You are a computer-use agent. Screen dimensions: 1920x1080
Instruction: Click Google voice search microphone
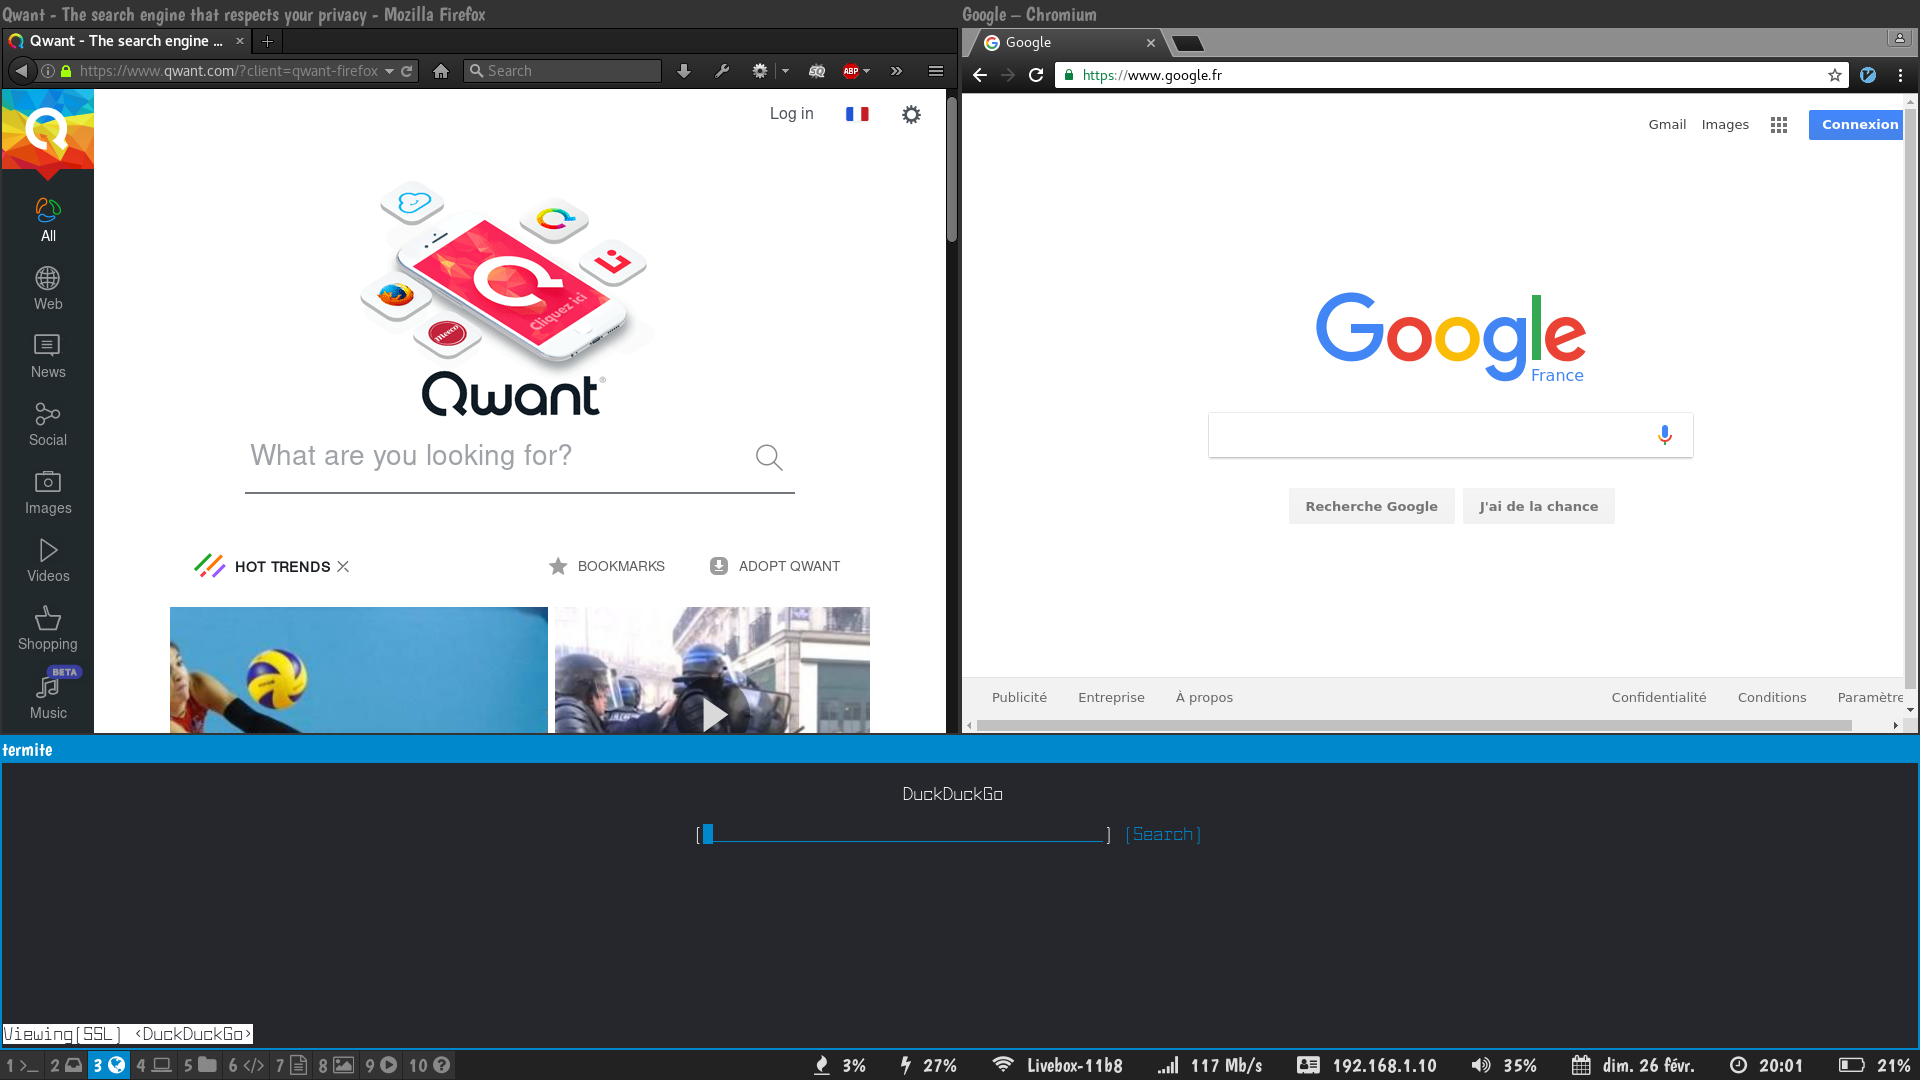[1664, 435]
